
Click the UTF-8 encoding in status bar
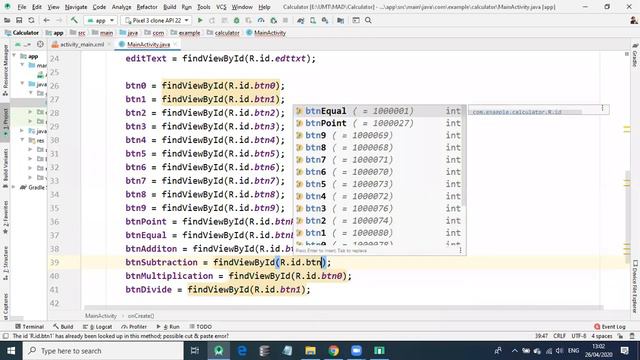579,336
